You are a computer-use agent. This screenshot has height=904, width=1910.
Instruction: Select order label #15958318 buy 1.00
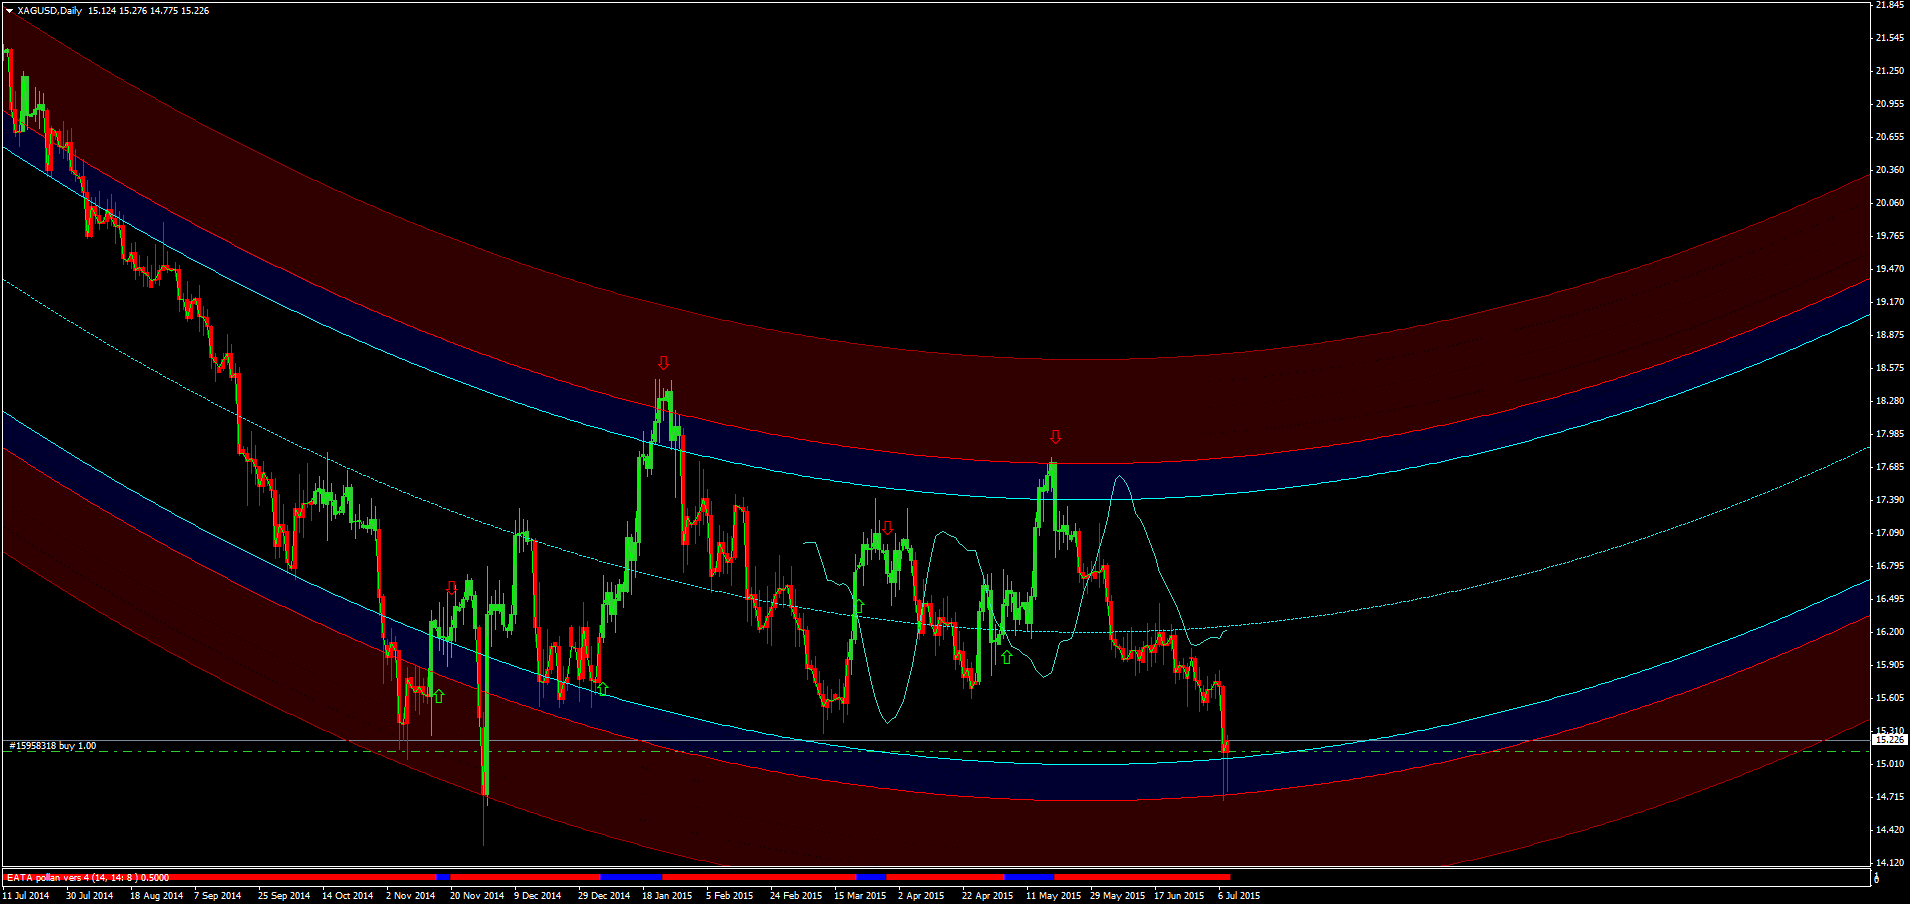53,746
